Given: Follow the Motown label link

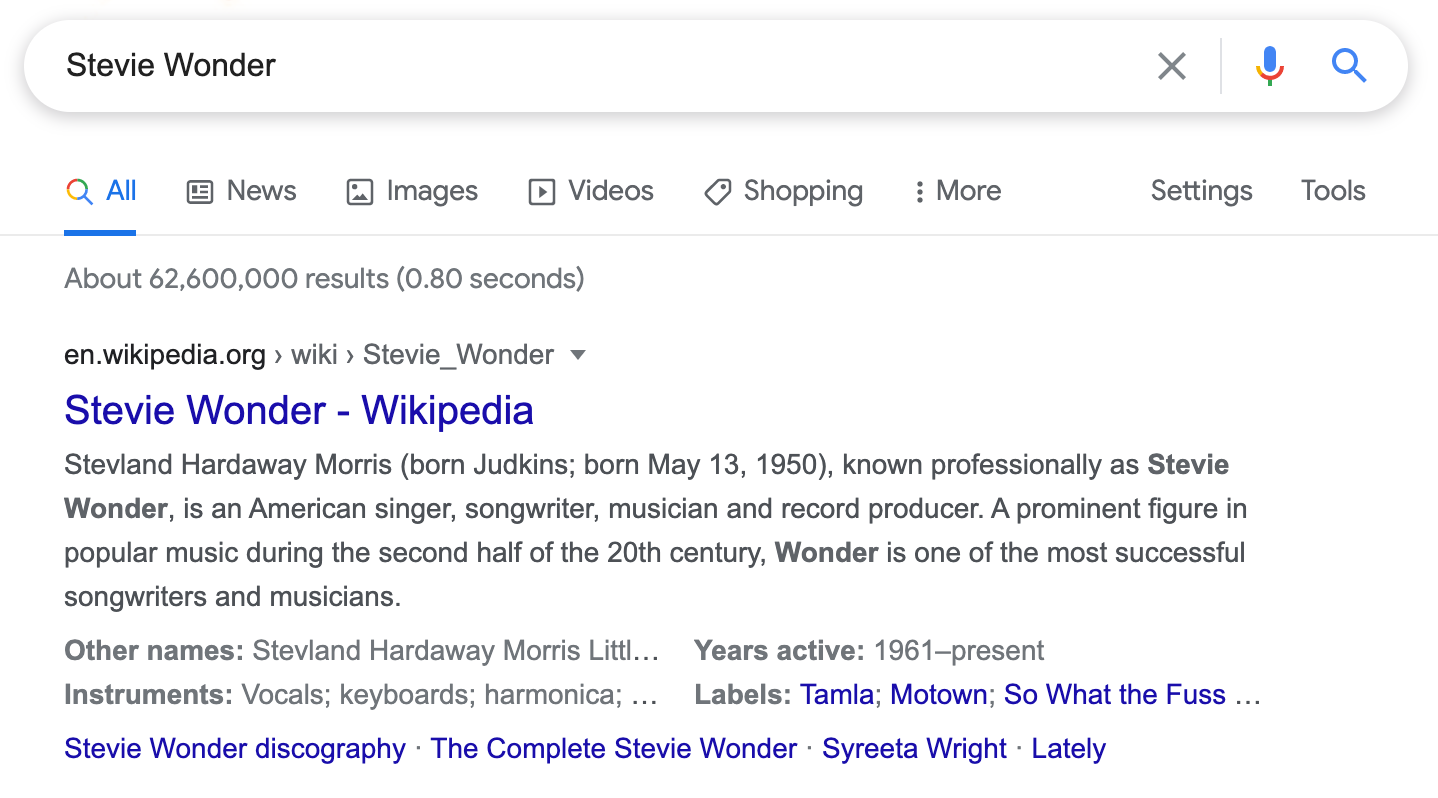Looking at the screenshot, I should pyautogui.click(x=939, y=695).
